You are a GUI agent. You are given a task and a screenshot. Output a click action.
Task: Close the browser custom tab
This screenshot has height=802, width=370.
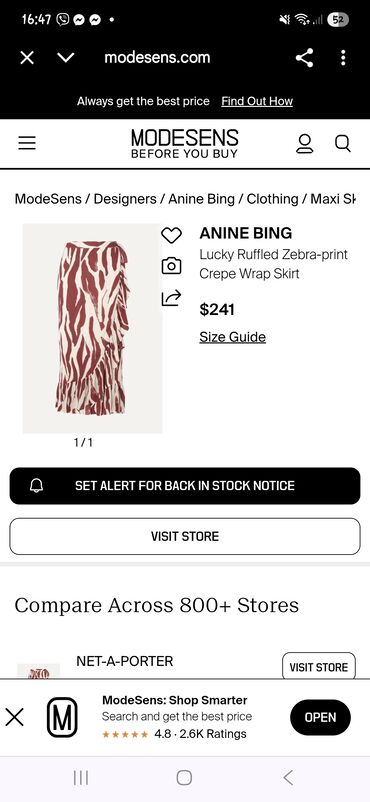tap(27, 58)
